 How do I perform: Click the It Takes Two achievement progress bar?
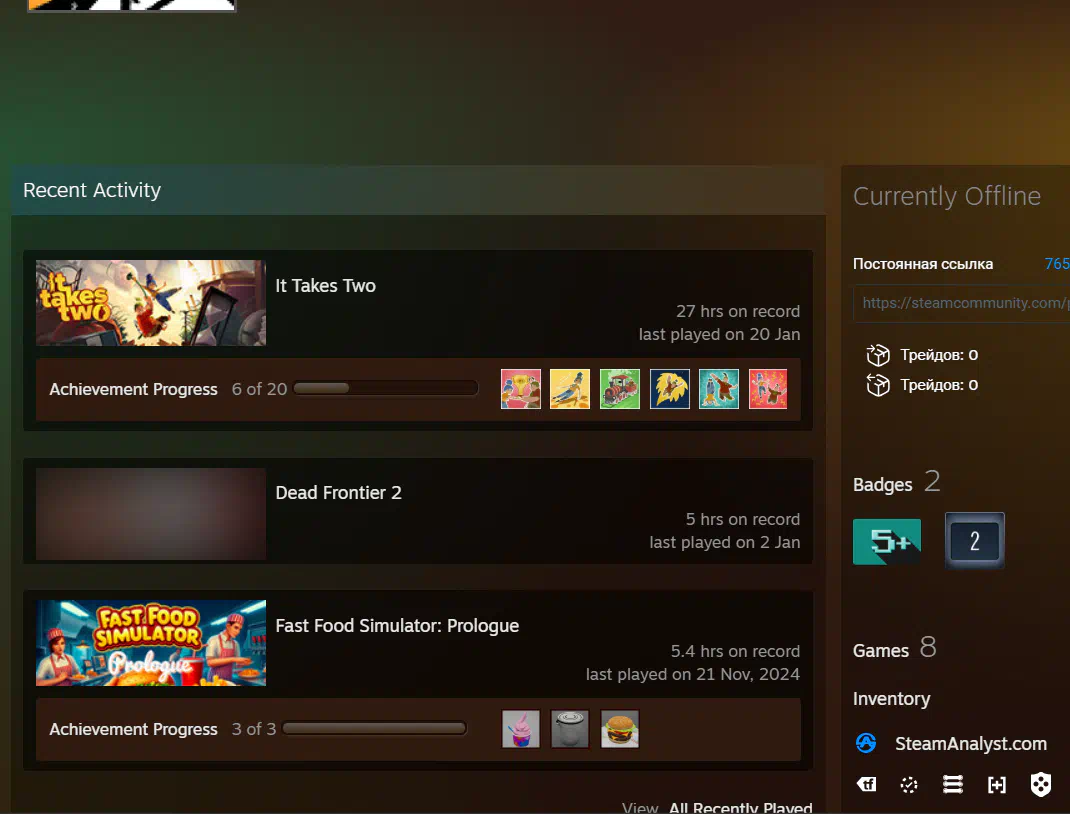coord(386,388)
